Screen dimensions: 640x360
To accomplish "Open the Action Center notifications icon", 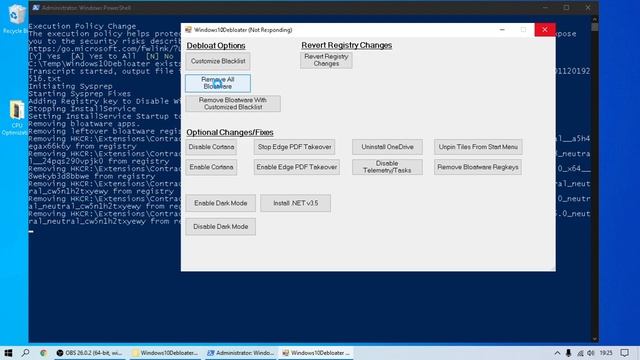I will [x=624, y=353].
